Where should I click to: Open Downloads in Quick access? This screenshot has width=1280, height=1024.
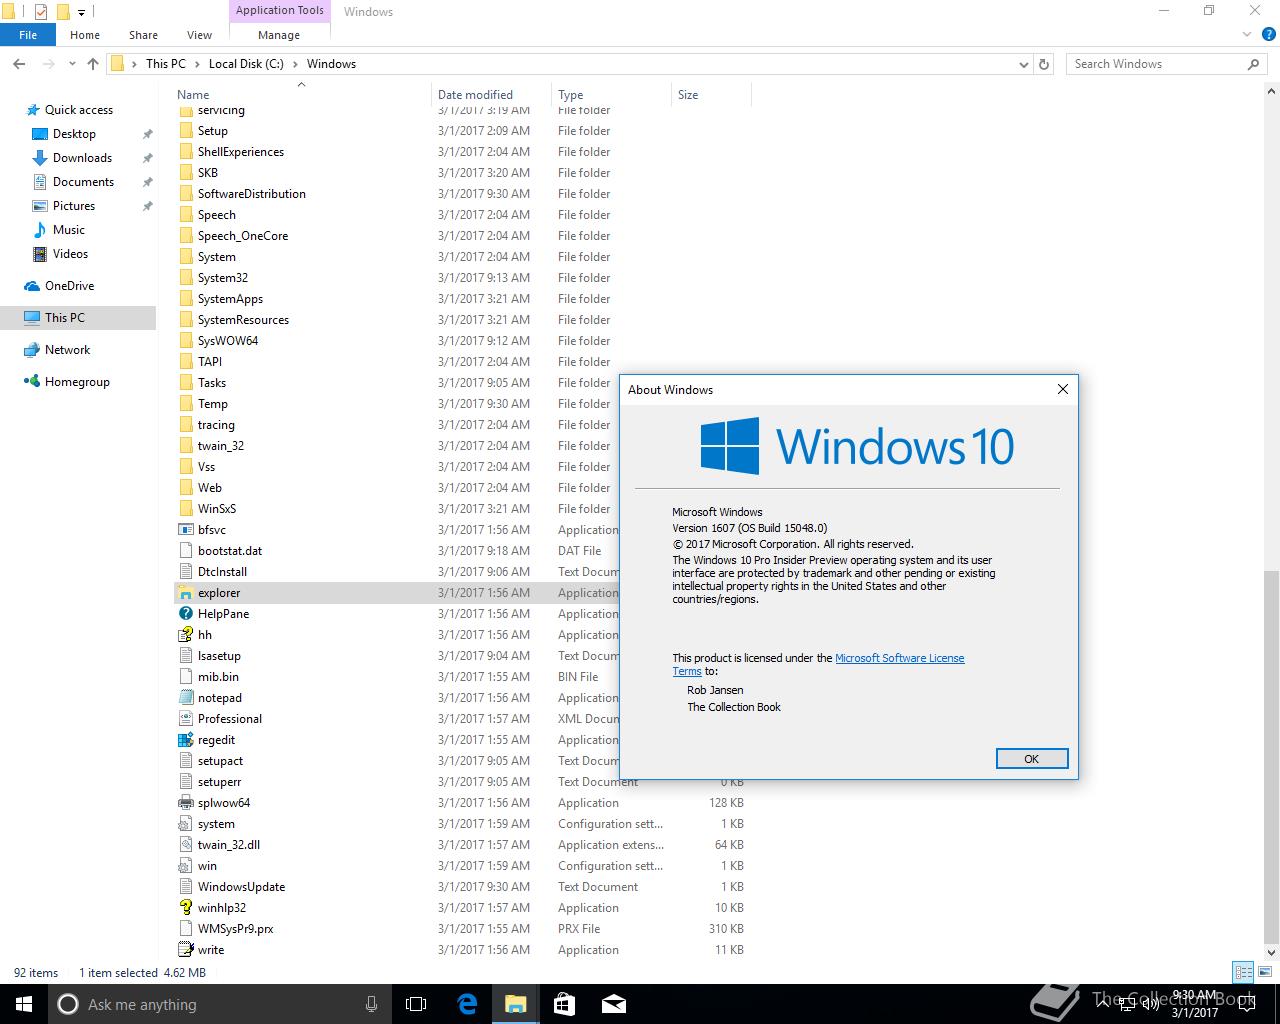tap(82, 158)
